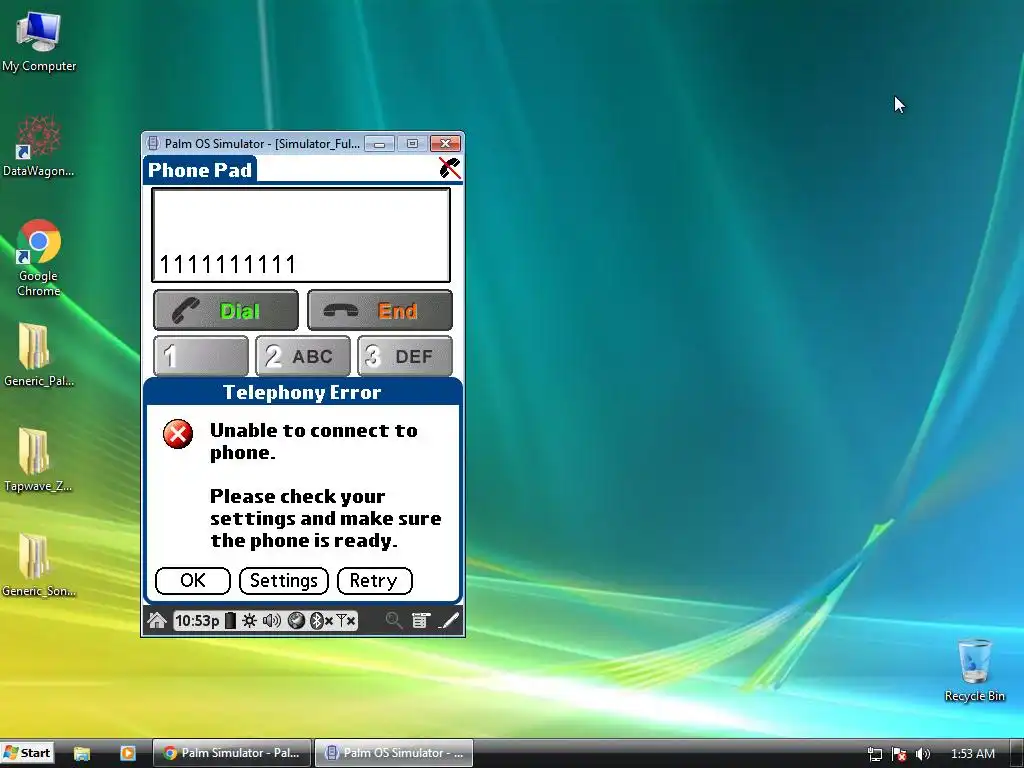The height and width of the screenshot is (768, 1024).
Task: Maximize the Palm OS Simulator window
Action: [412, 144]
